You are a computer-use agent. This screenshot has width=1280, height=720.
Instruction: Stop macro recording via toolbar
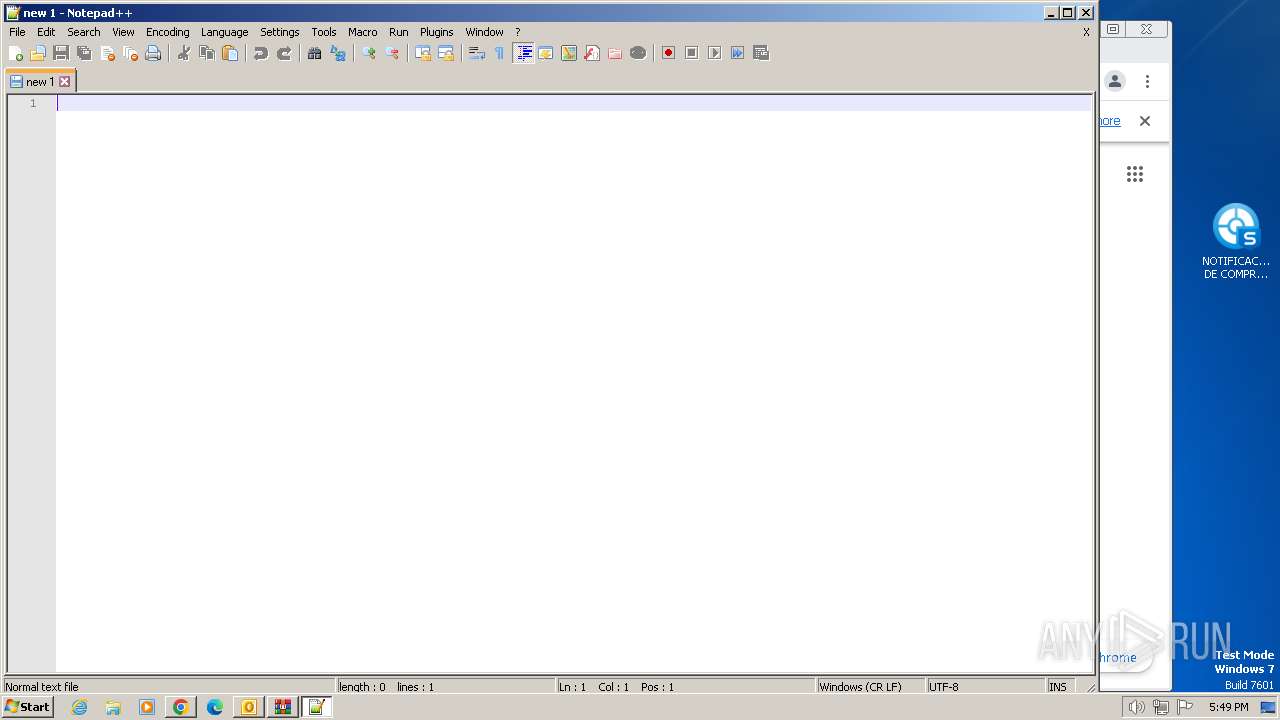click(692, 53)
